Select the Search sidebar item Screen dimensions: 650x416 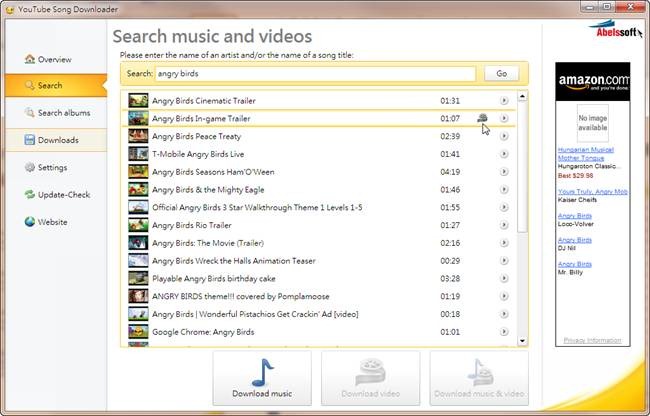click(x=56, y=85)
